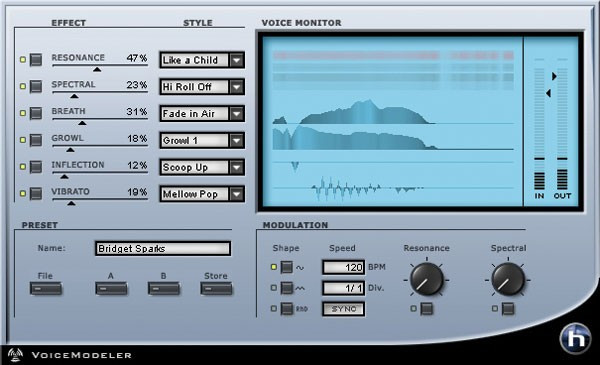Open the Growl 1 style dropdown
The image size is (600, 365).
pyautogui.click(x=202, y=140)
